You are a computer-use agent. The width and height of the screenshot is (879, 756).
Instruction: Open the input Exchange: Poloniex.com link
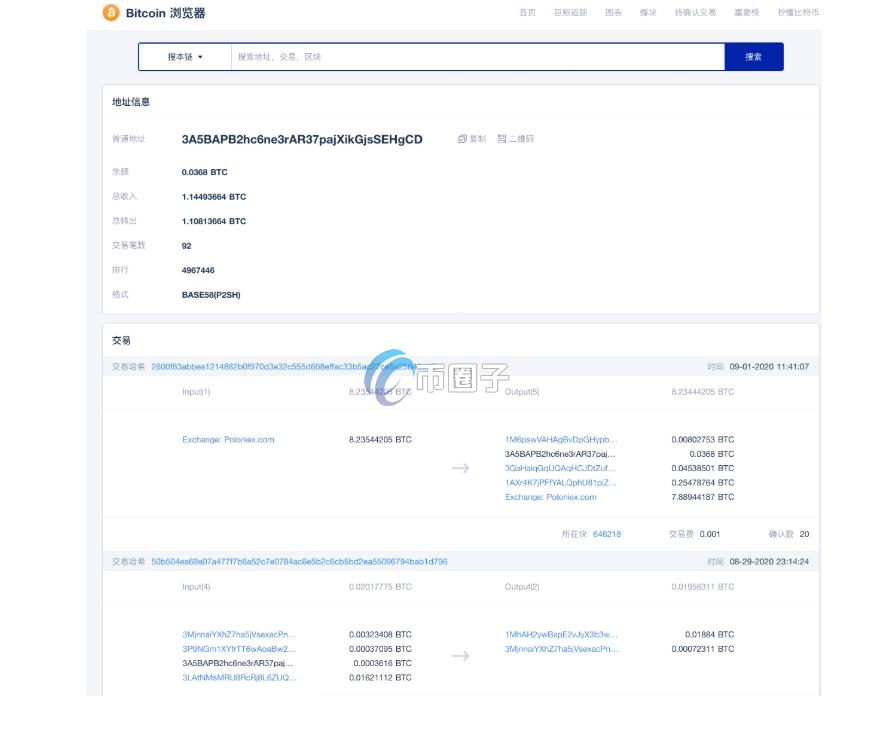click(228, 440)
